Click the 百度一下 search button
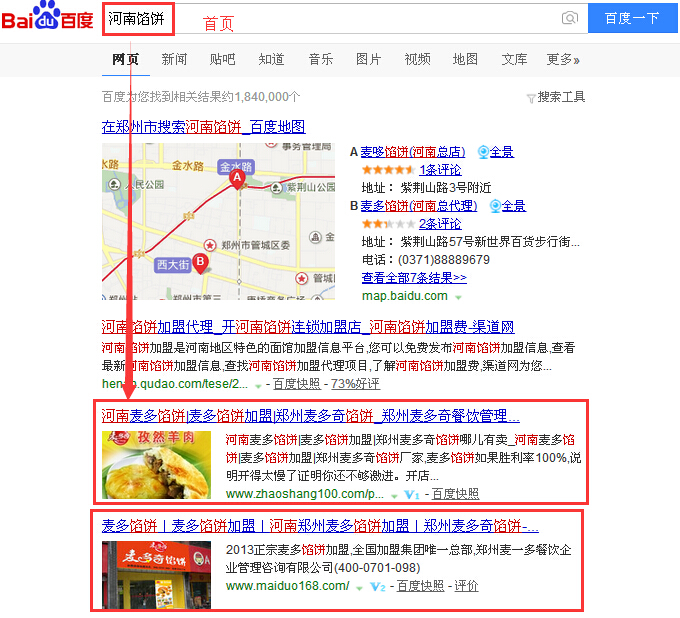This screenshot has height=618, width=680. tap(632, 18)
